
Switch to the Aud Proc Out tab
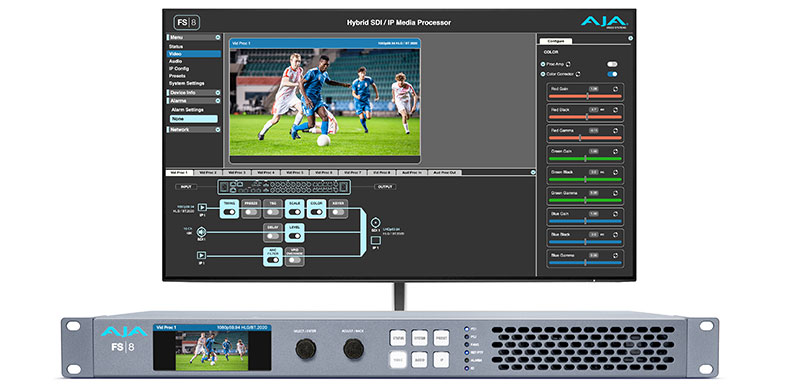tap(444, 173)
